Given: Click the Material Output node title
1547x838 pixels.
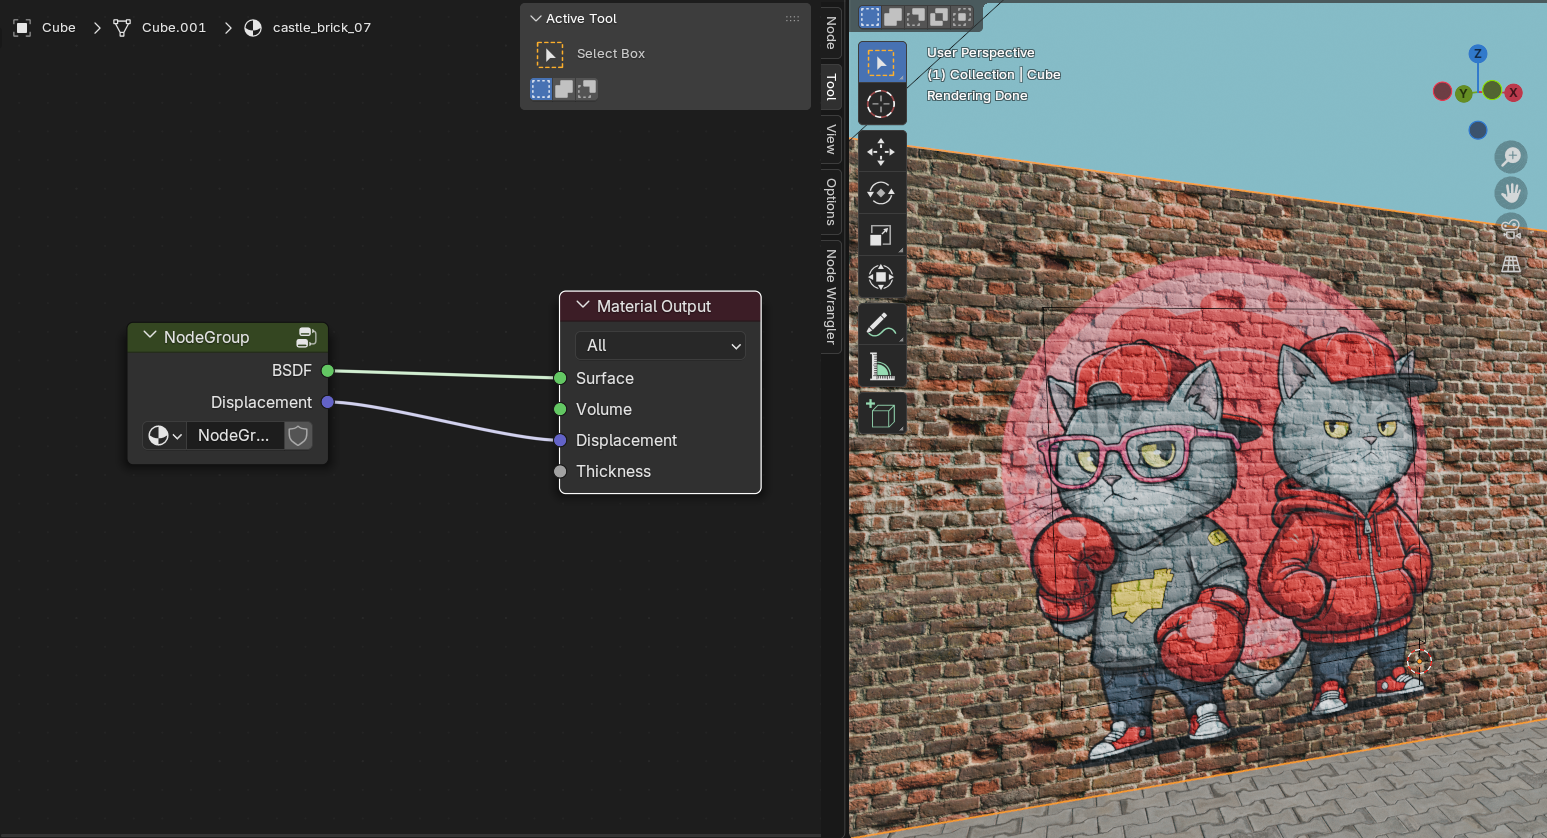Looking at the screenshot, I should [654, 306].
